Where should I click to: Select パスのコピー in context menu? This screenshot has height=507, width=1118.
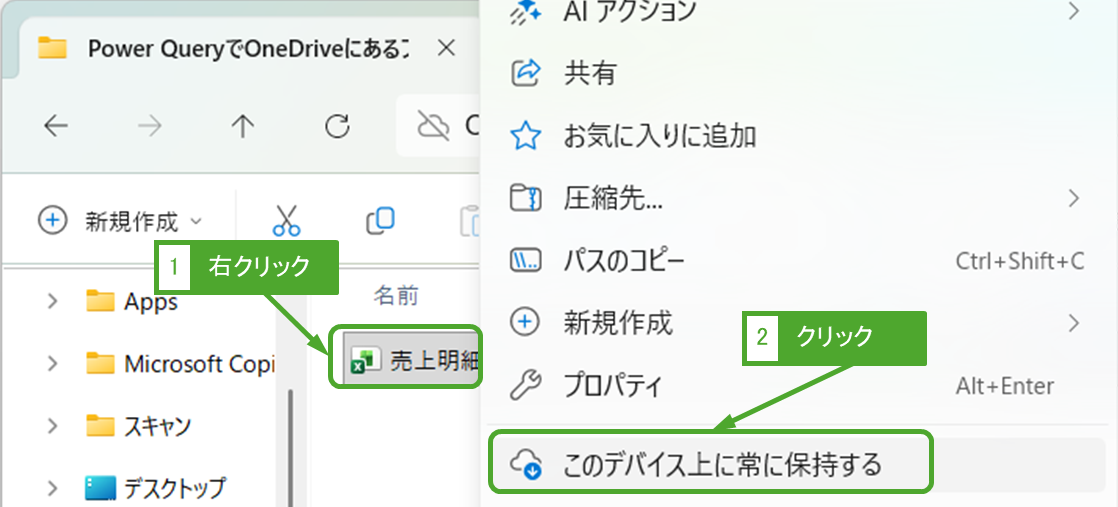coord(624,261)
